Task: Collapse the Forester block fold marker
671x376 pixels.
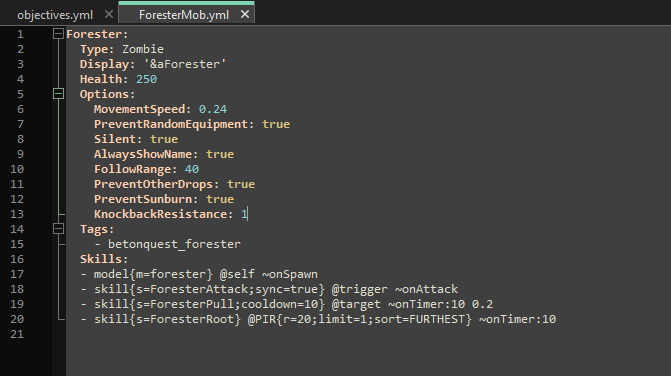Action: 59,34
